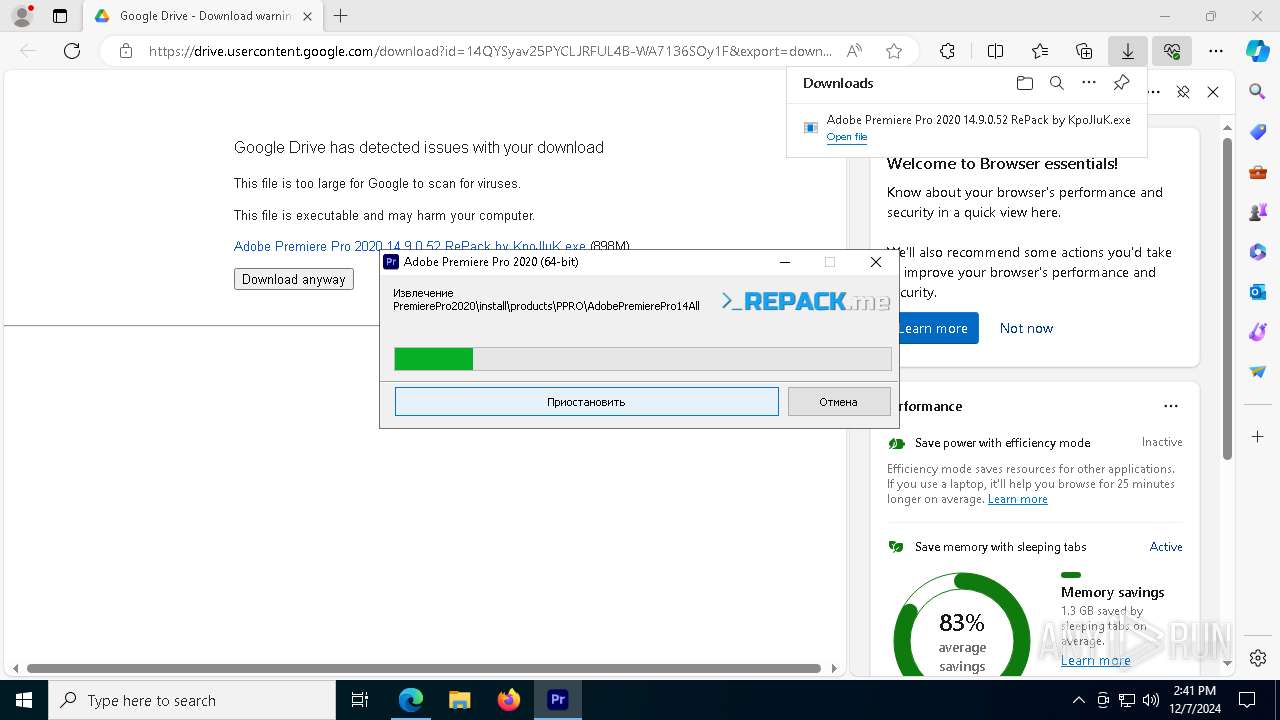The height and width of the screenshot is (720, 1280).
Task: Open the sidebar Shopping tag icon
Action: click(x=1258, y=132)
